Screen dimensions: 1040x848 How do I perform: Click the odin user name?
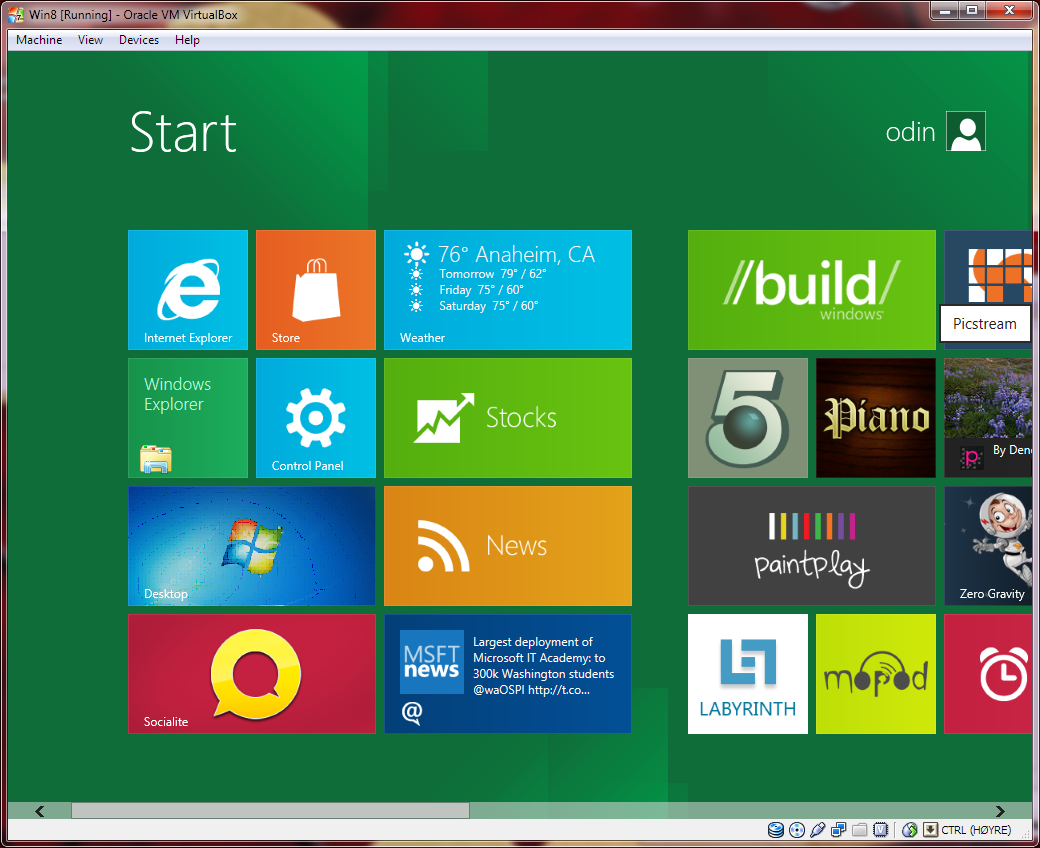click(x=910, y=132)
